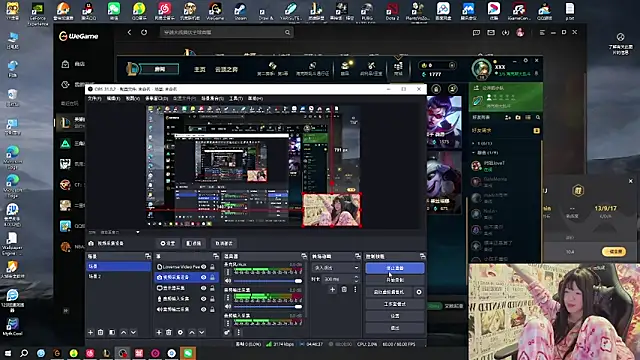Screen dimensions: 640x360
Task: Switch to 云顶之弈 tab in League client
Action: coord(226,69)
